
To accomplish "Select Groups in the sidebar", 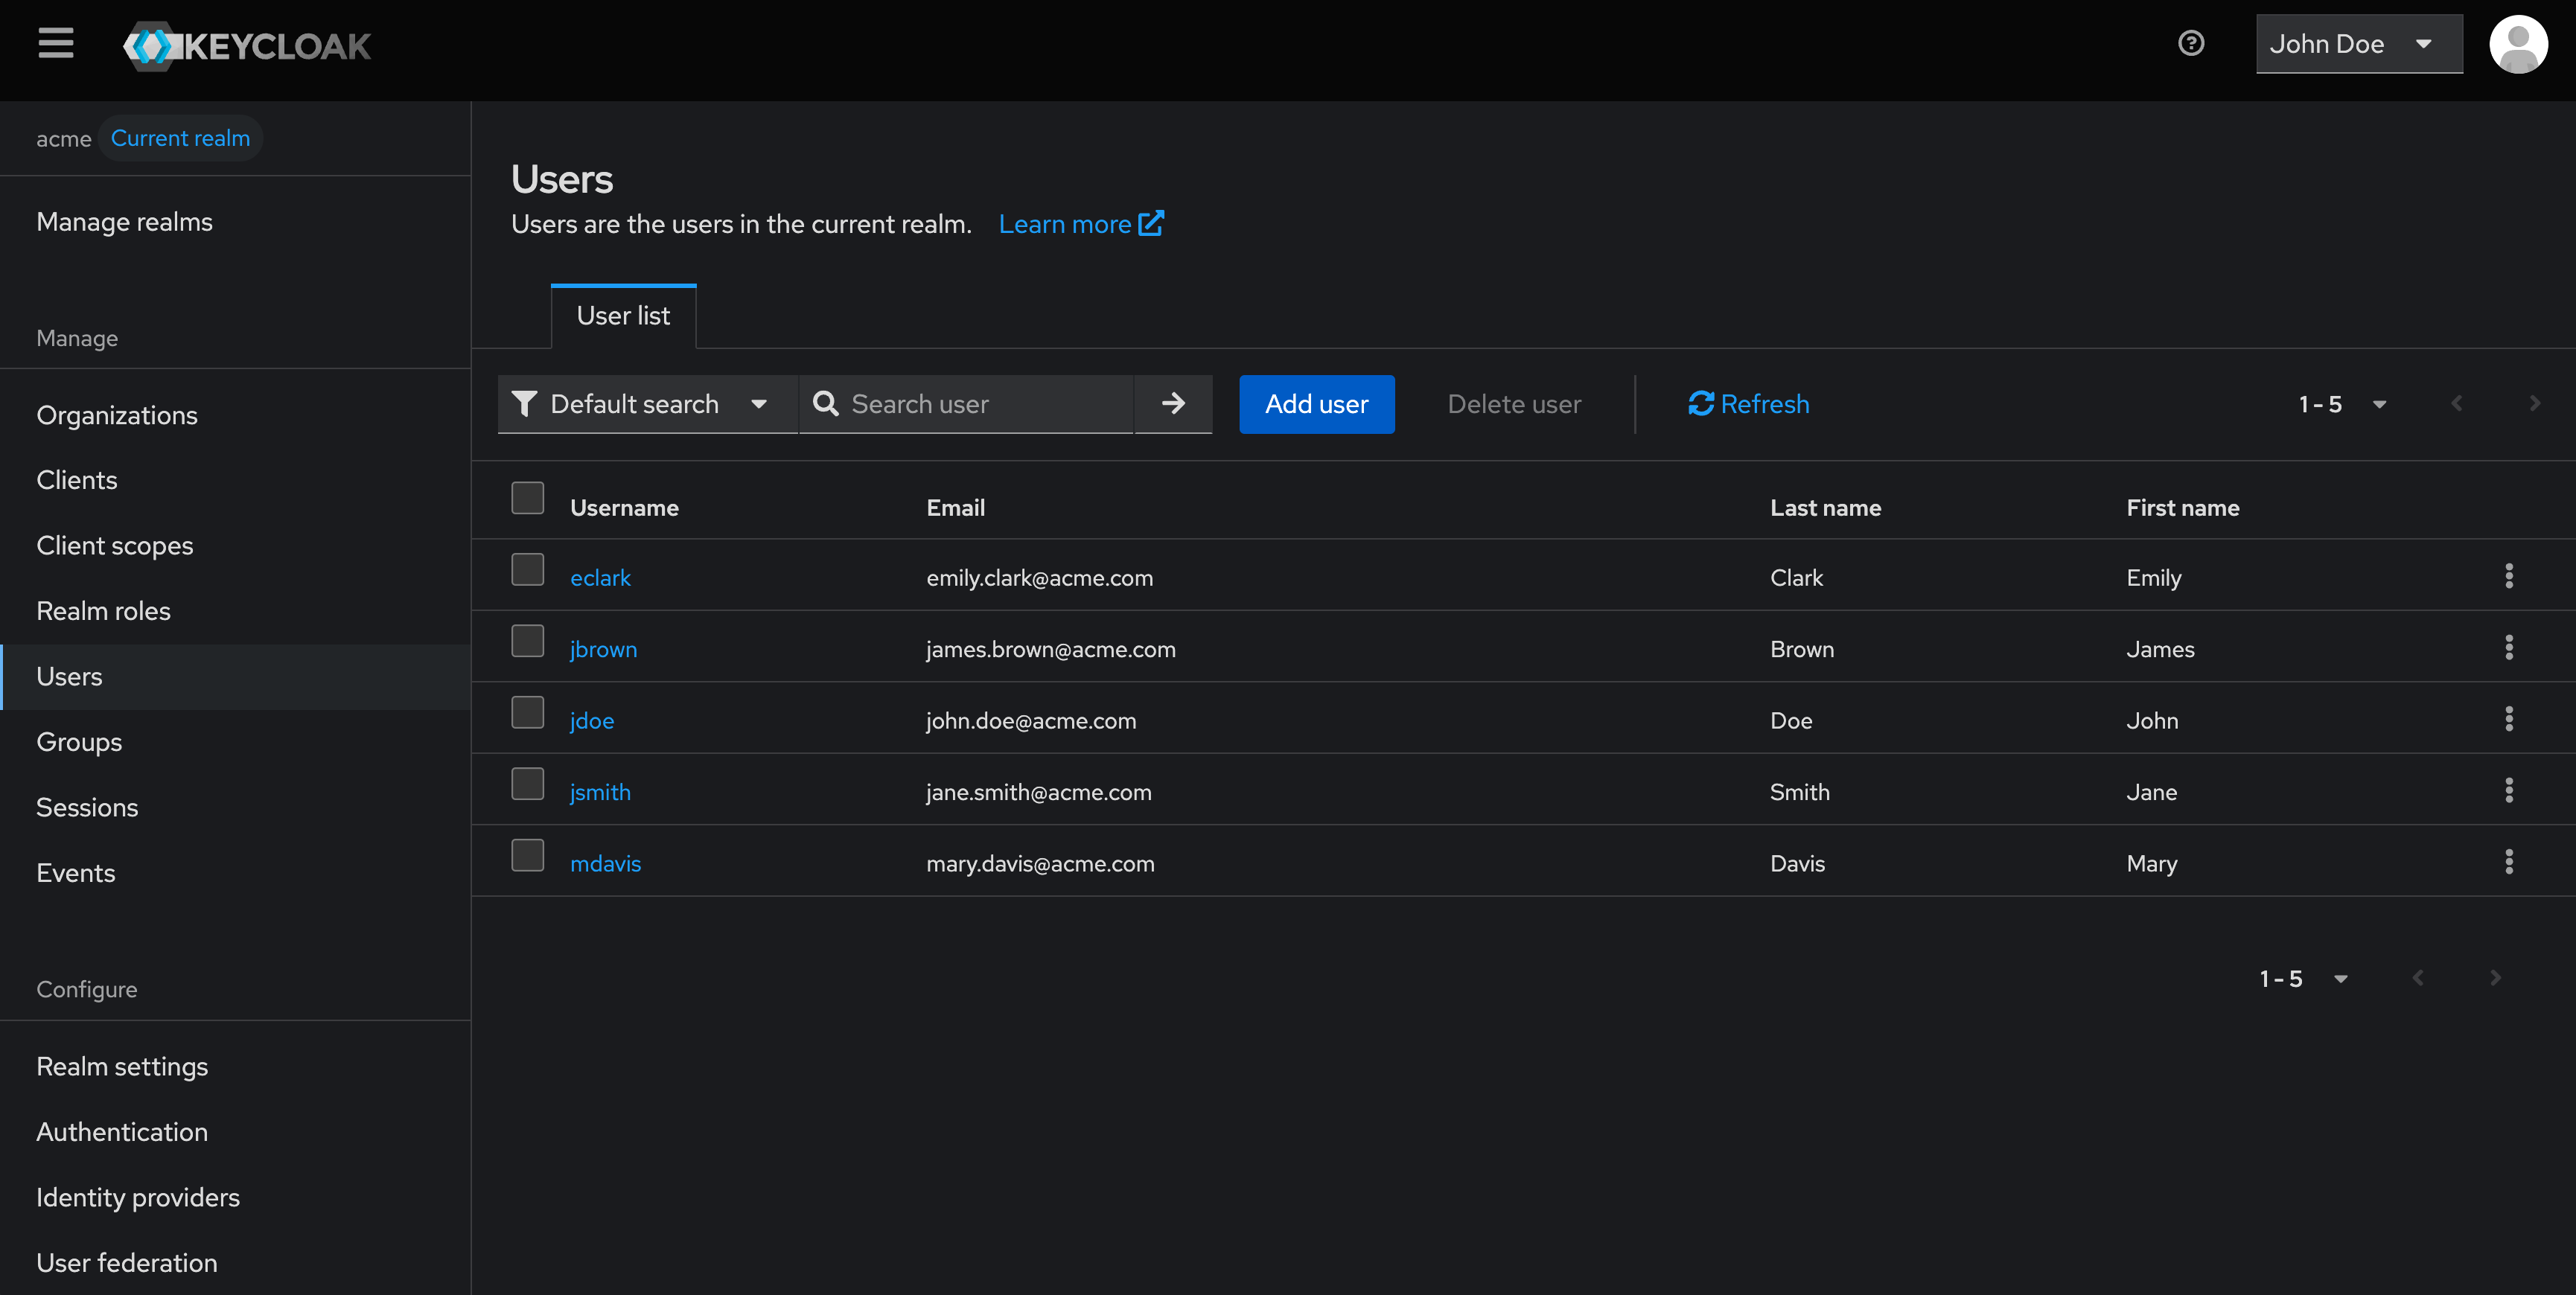I will pyautogui.click(x=78, y=741).
